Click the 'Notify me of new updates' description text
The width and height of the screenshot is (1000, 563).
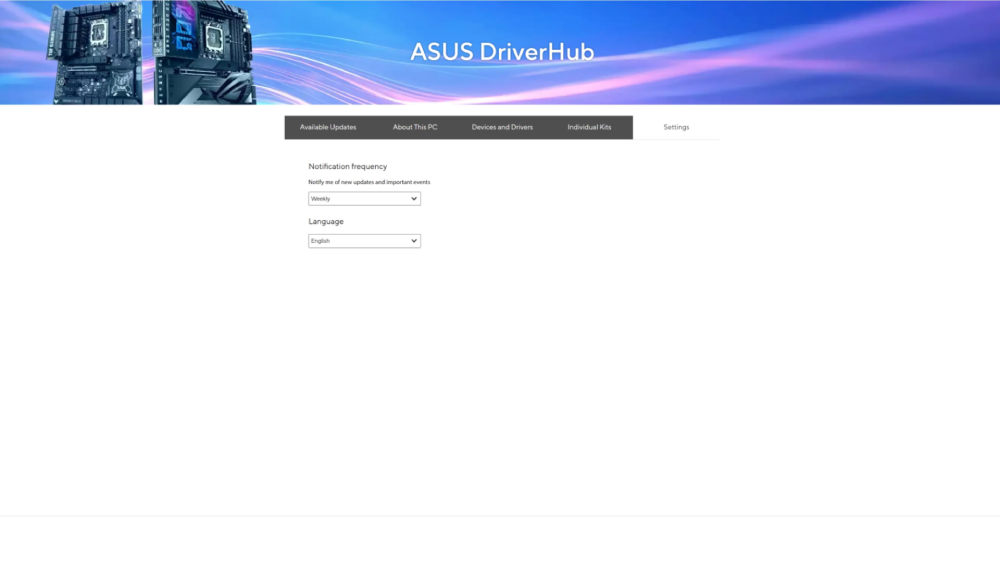tap(369, 182)
